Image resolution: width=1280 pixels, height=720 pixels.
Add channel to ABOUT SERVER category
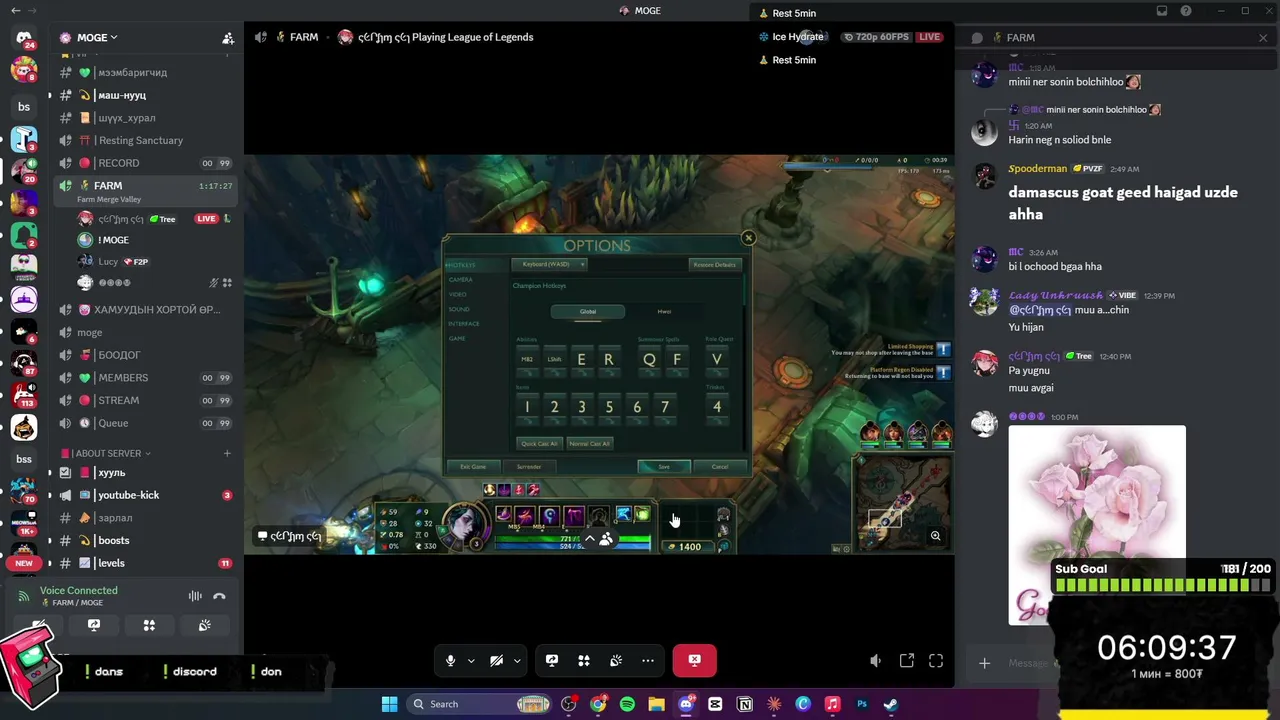pyautogui.click(x=227, y=453)
